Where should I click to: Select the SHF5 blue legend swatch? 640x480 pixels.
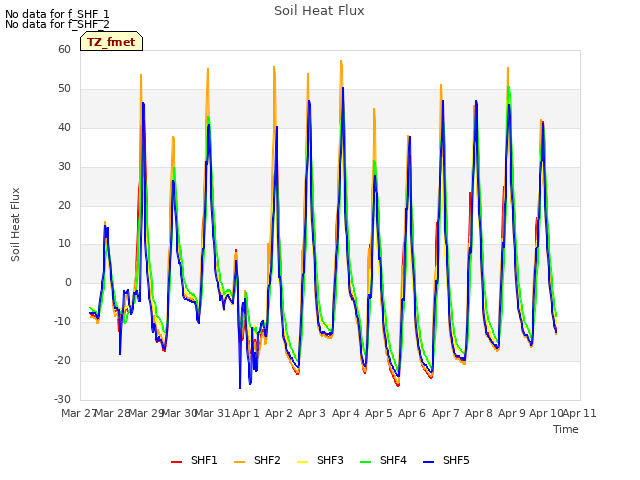pyautogui.click(x=429, y=461)
